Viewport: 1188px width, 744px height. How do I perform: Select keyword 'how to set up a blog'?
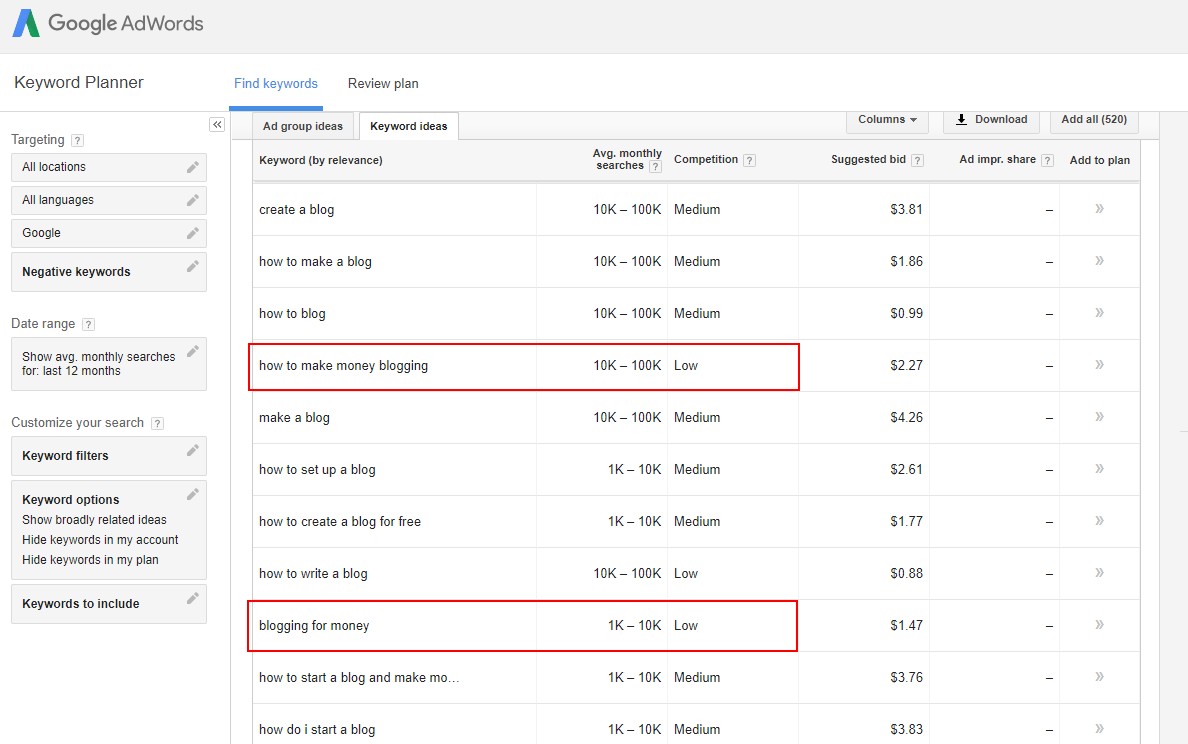click(x=317, y=470)
